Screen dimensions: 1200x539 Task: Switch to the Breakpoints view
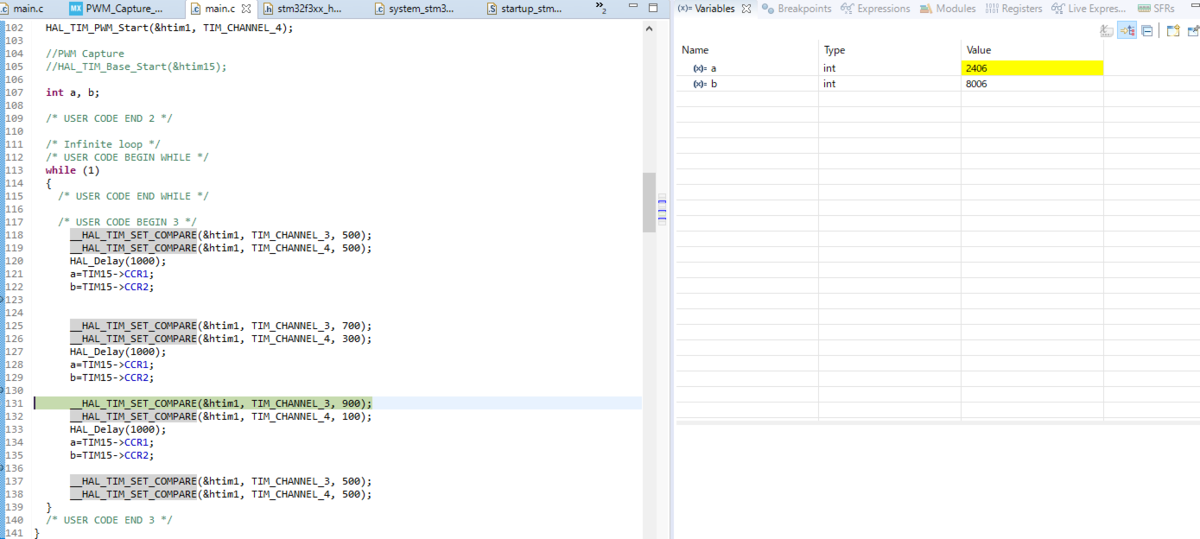pos(797,9)
